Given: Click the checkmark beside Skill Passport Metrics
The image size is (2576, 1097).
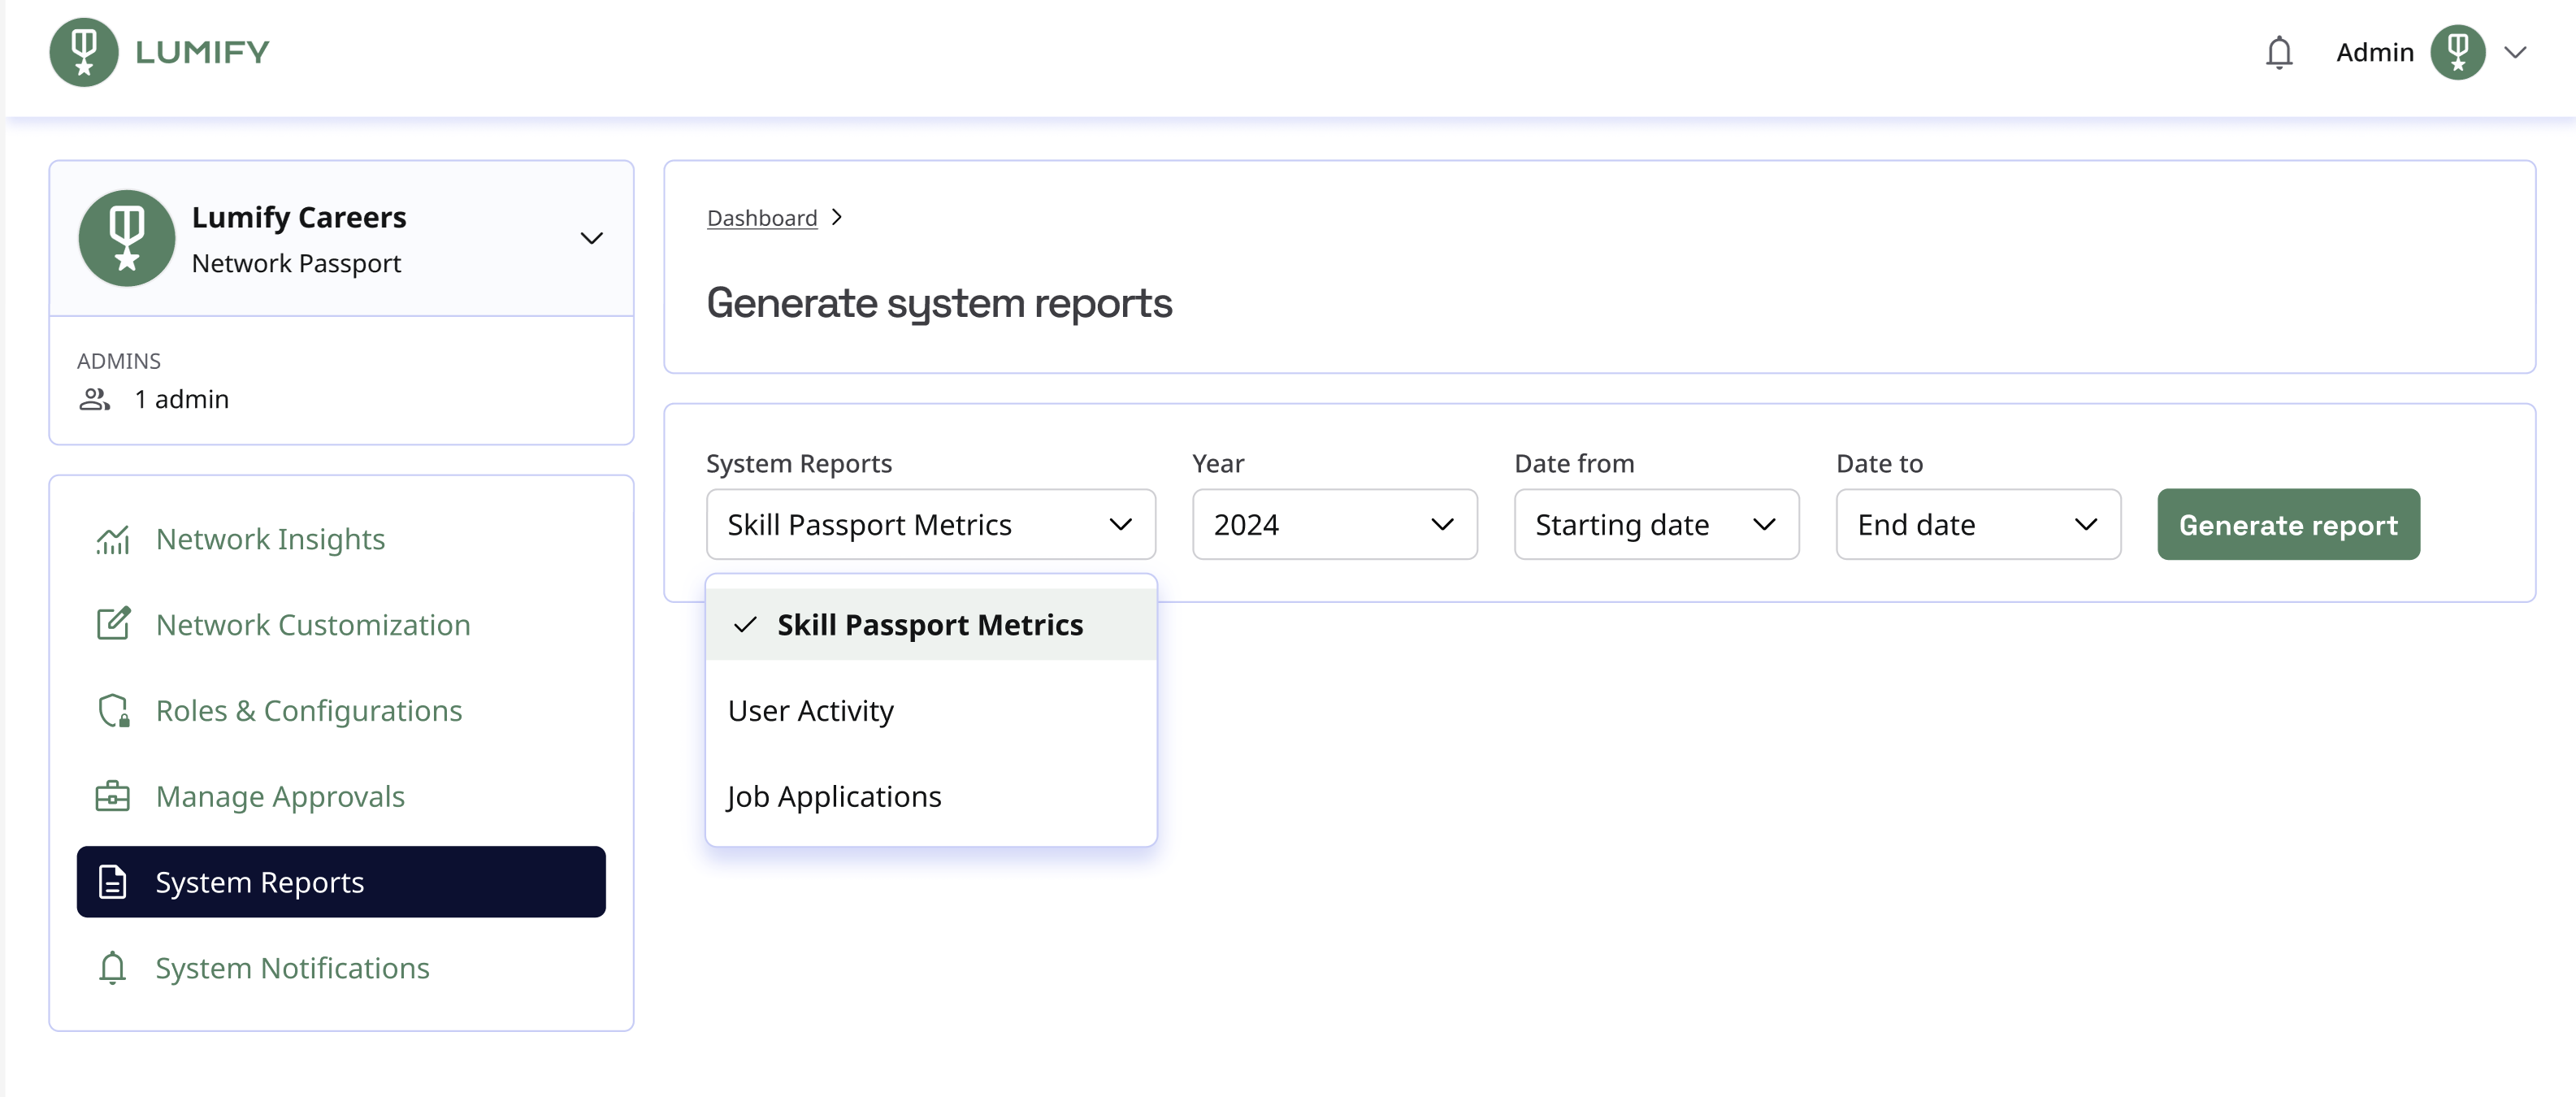Looking at the screenshot, I should click(x=745, y=625).
